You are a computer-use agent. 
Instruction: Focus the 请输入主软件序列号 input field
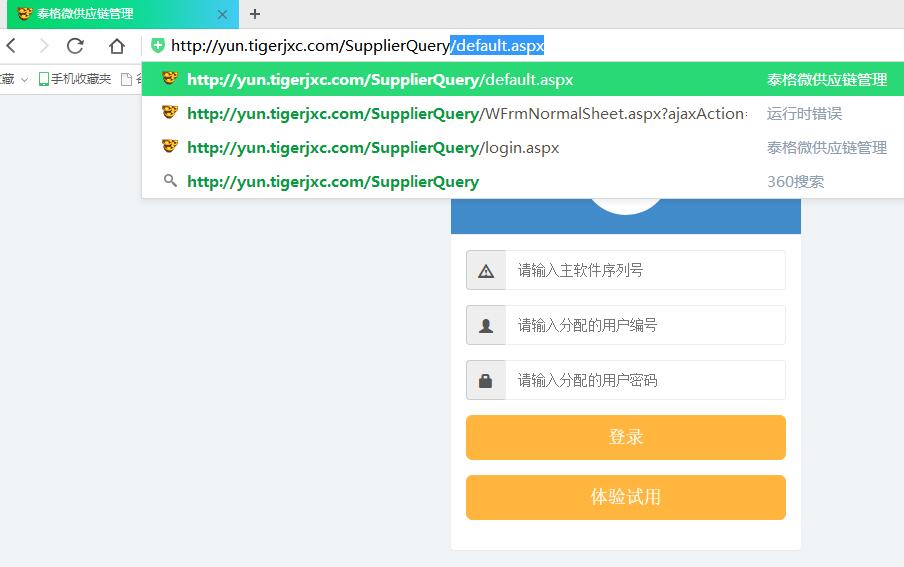tap(644, 270)
